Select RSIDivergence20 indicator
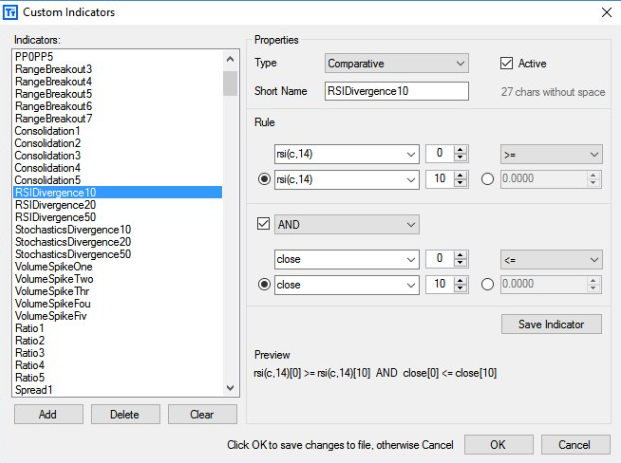Viewport: 621px width, 463px height. click(117, 205)
